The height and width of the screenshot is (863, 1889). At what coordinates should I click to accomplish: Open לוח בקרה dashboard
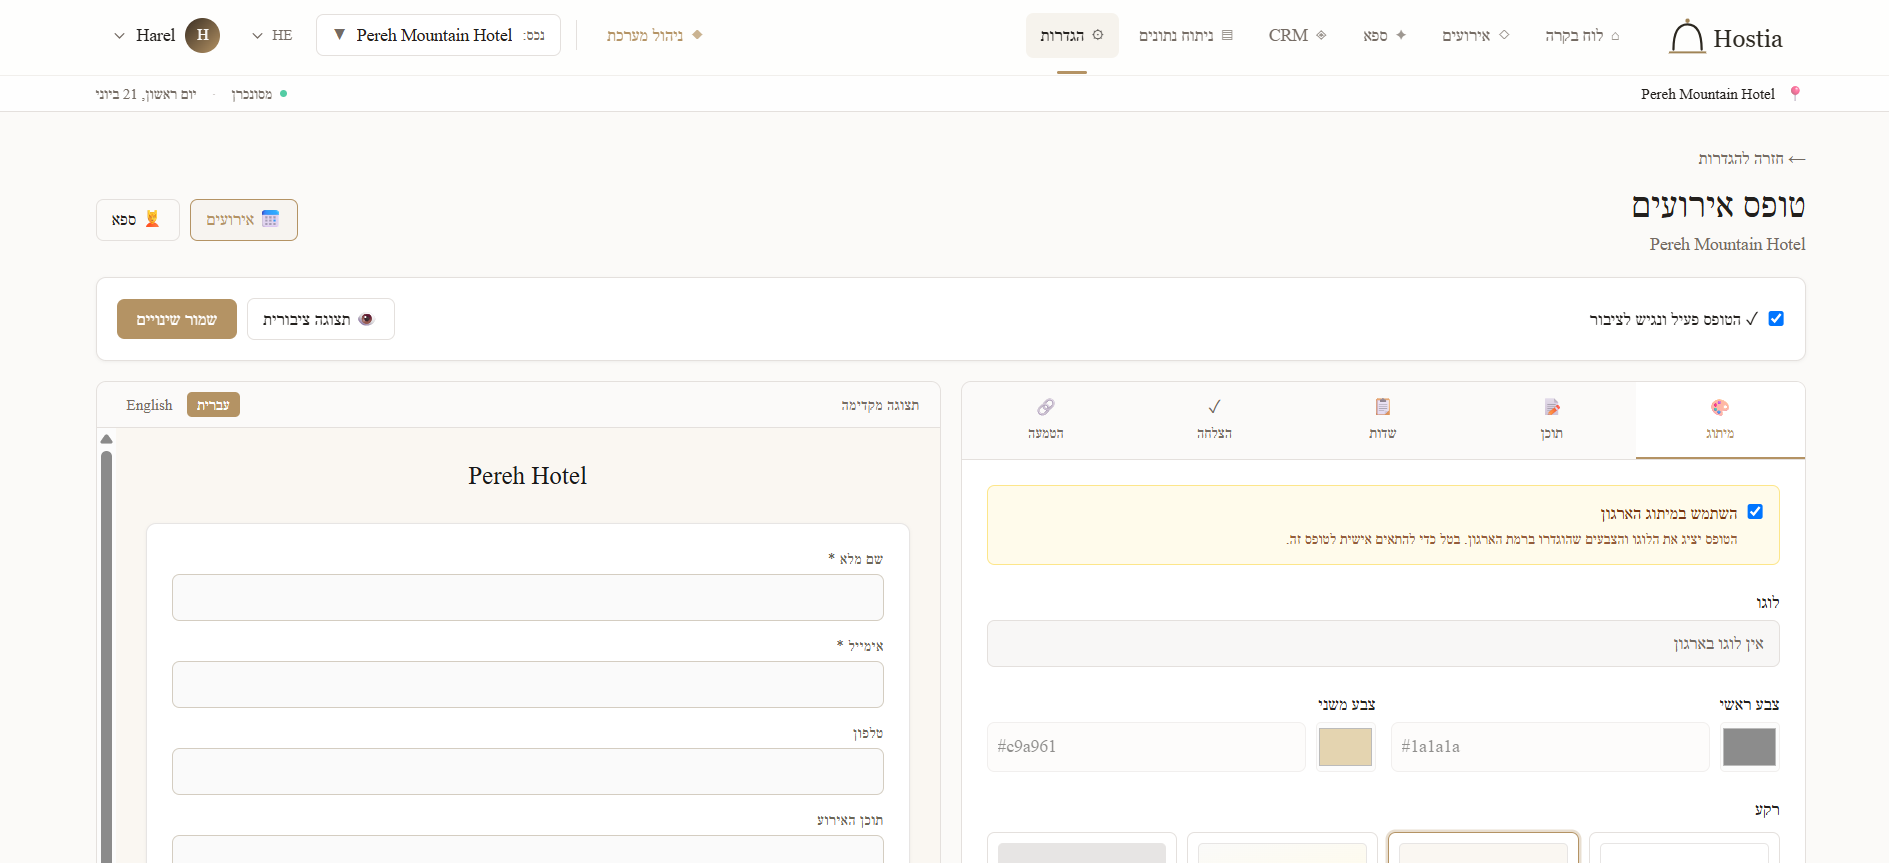(1583, 35)
